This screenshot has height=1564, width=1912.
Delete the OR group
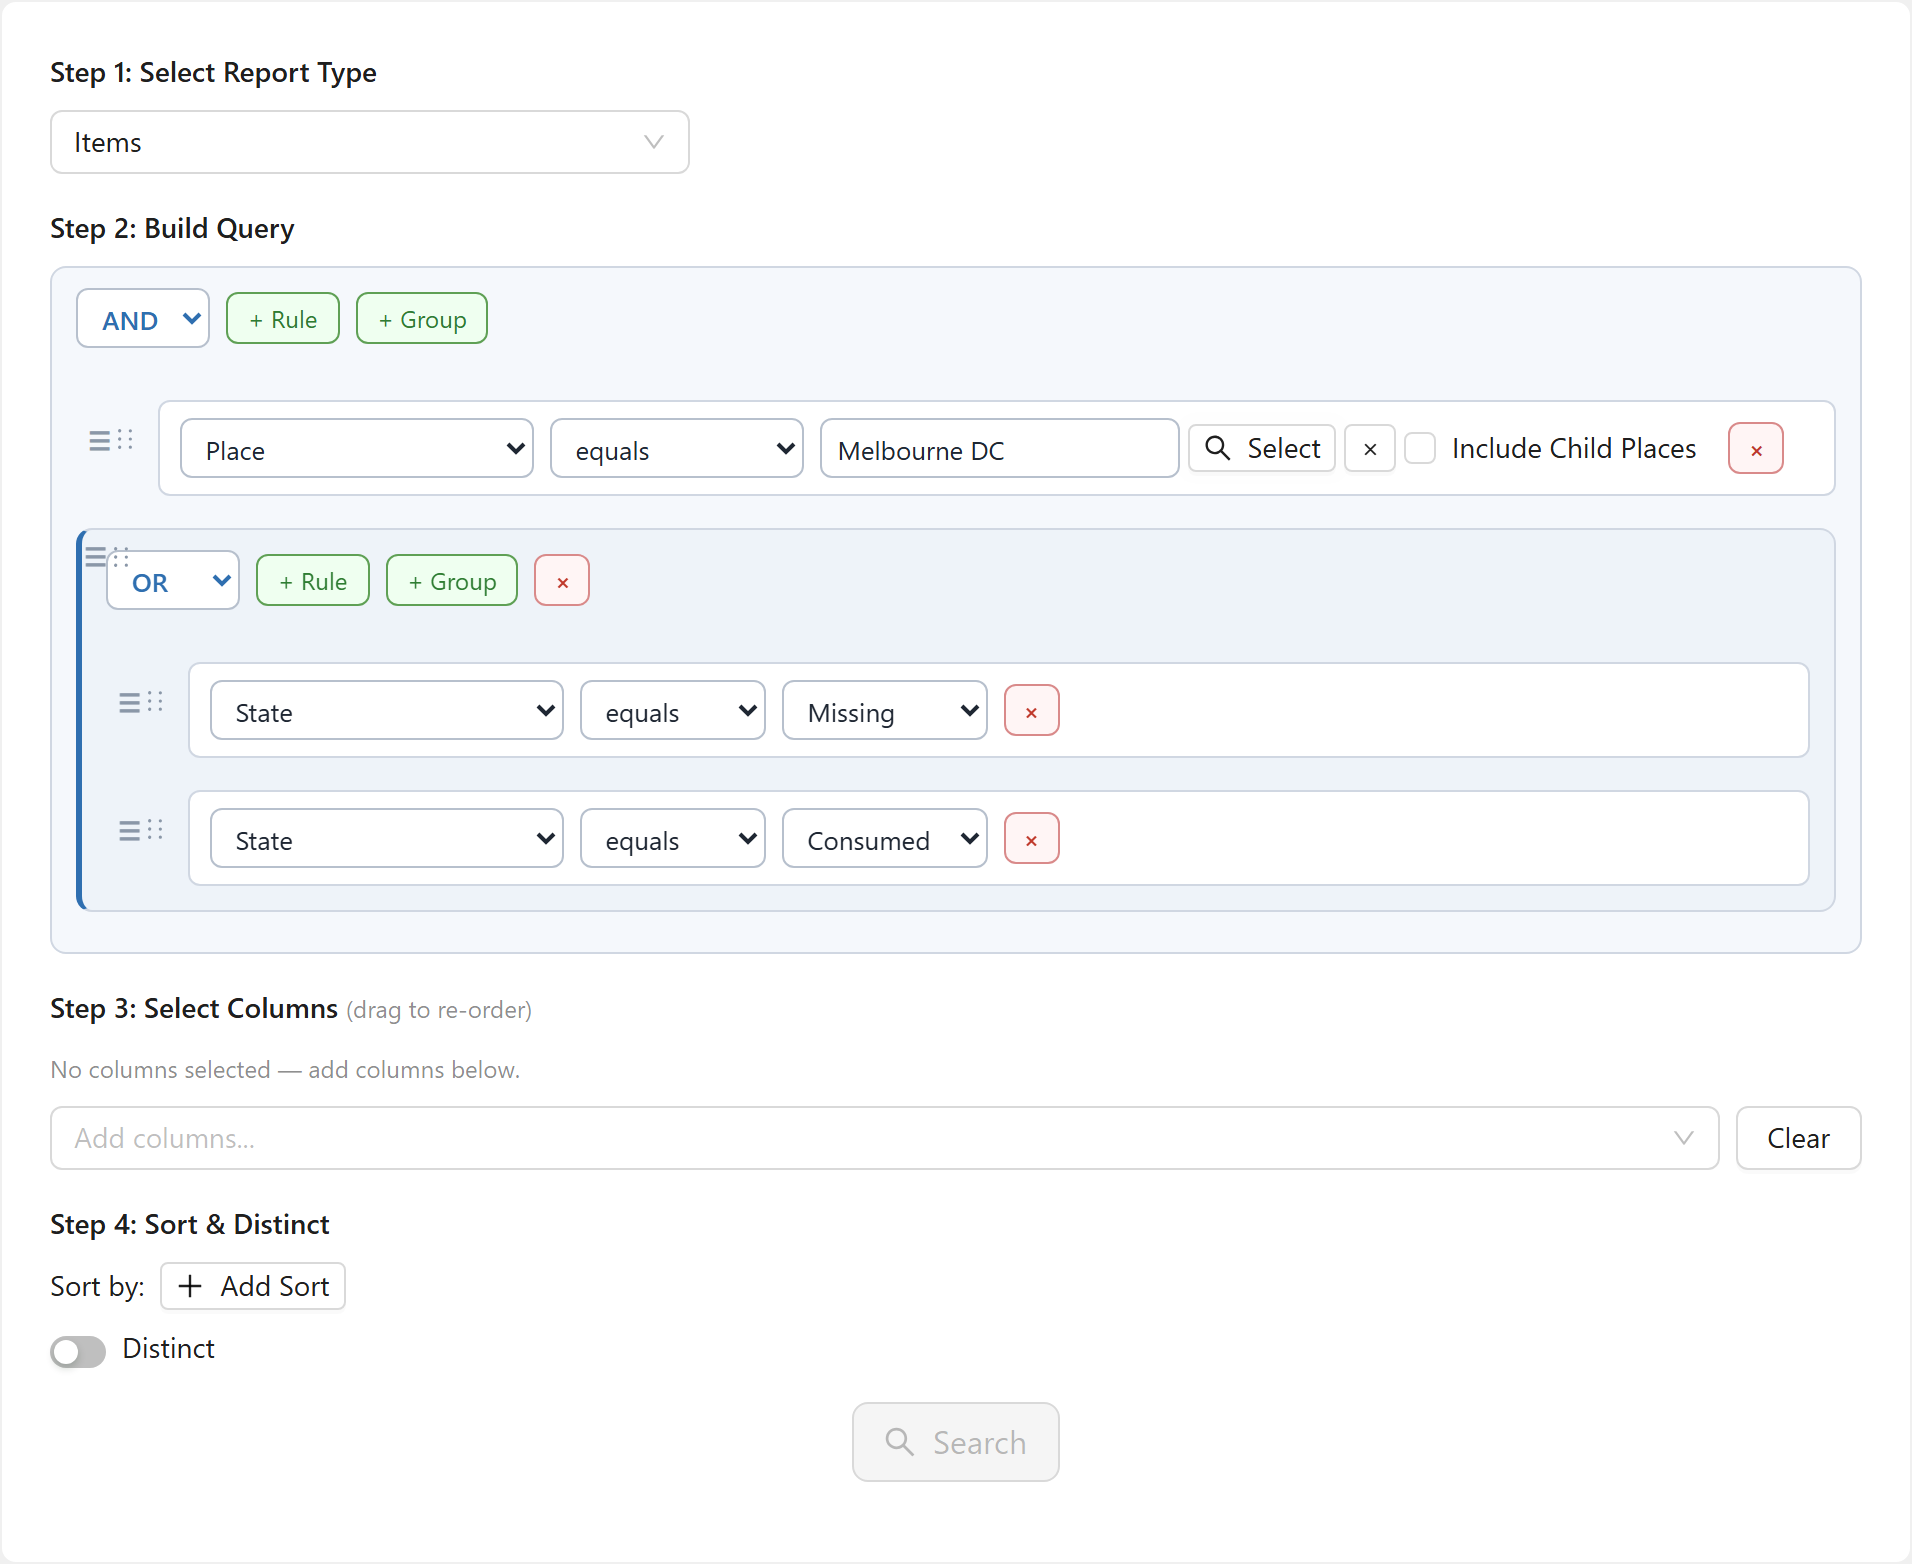click(x=562, y=581)
